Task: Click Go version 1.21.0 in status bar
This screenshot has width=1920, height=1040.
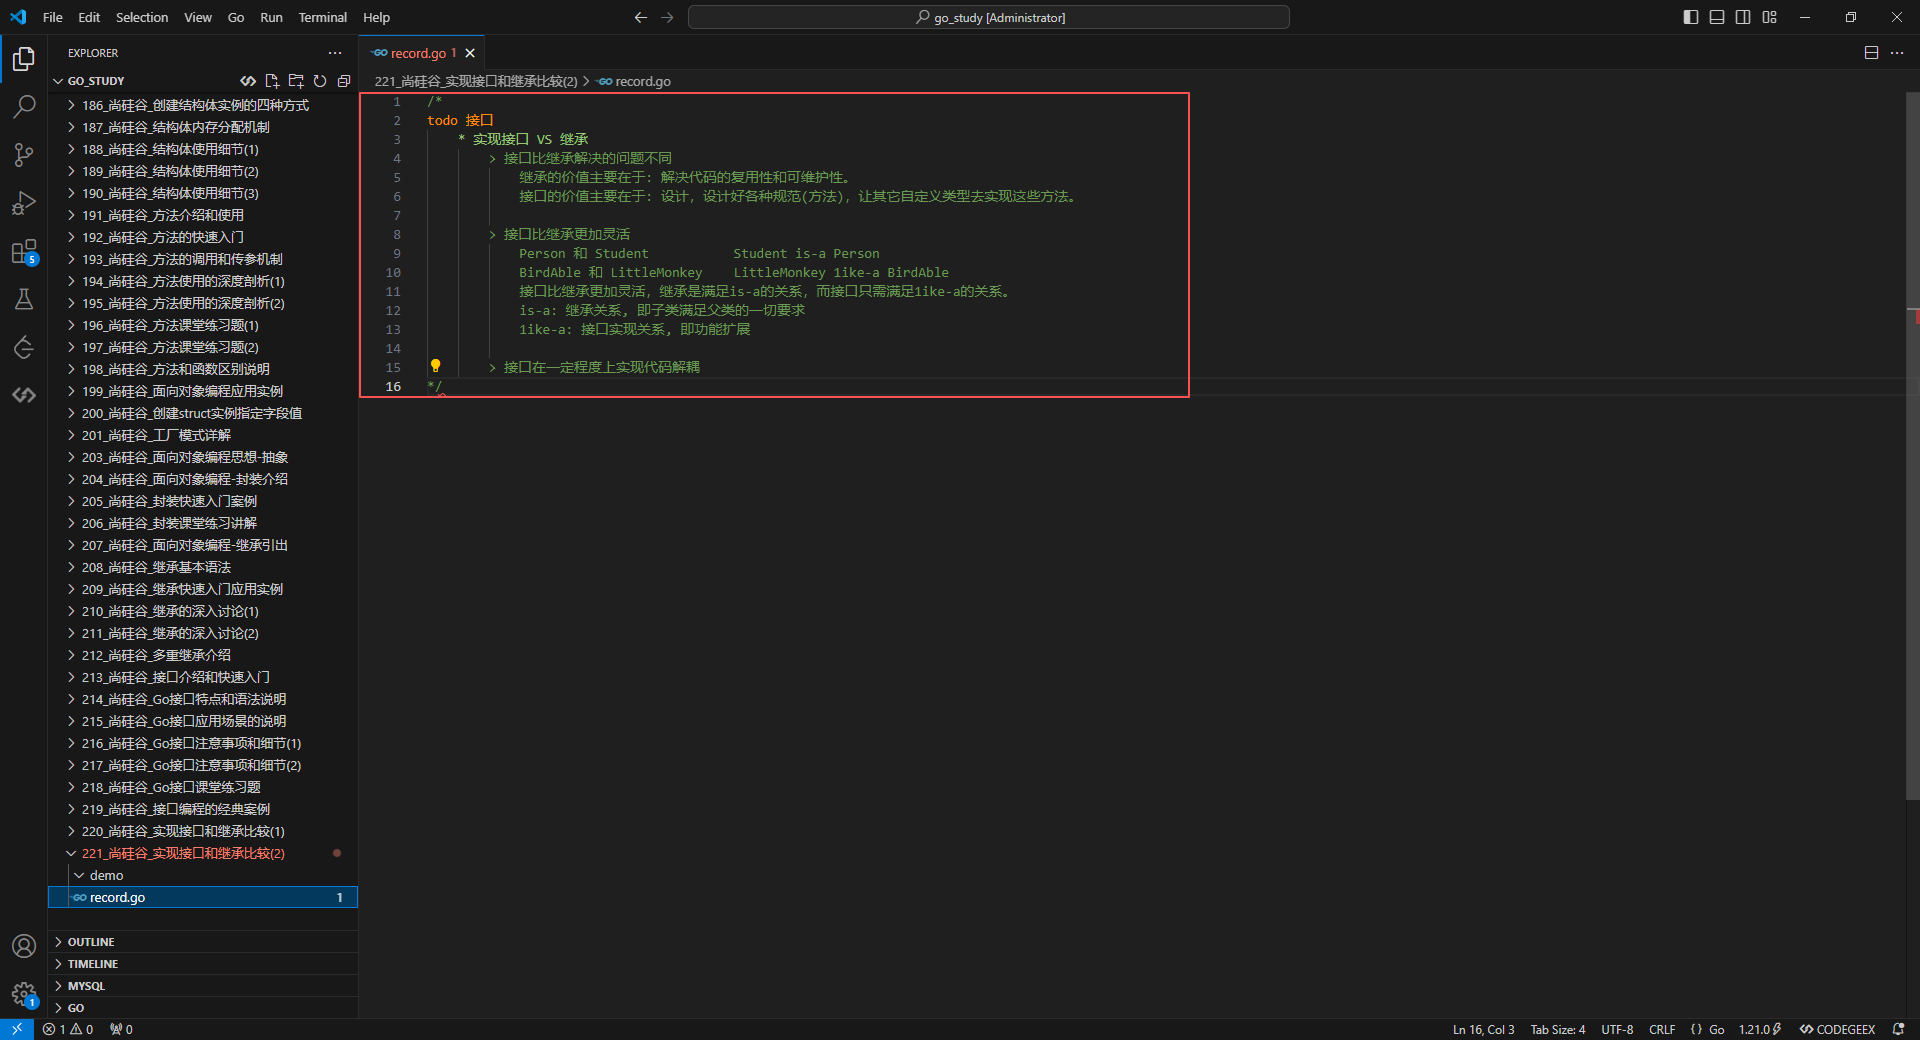Action: pyautogui.click(x=1760, y=1029)
